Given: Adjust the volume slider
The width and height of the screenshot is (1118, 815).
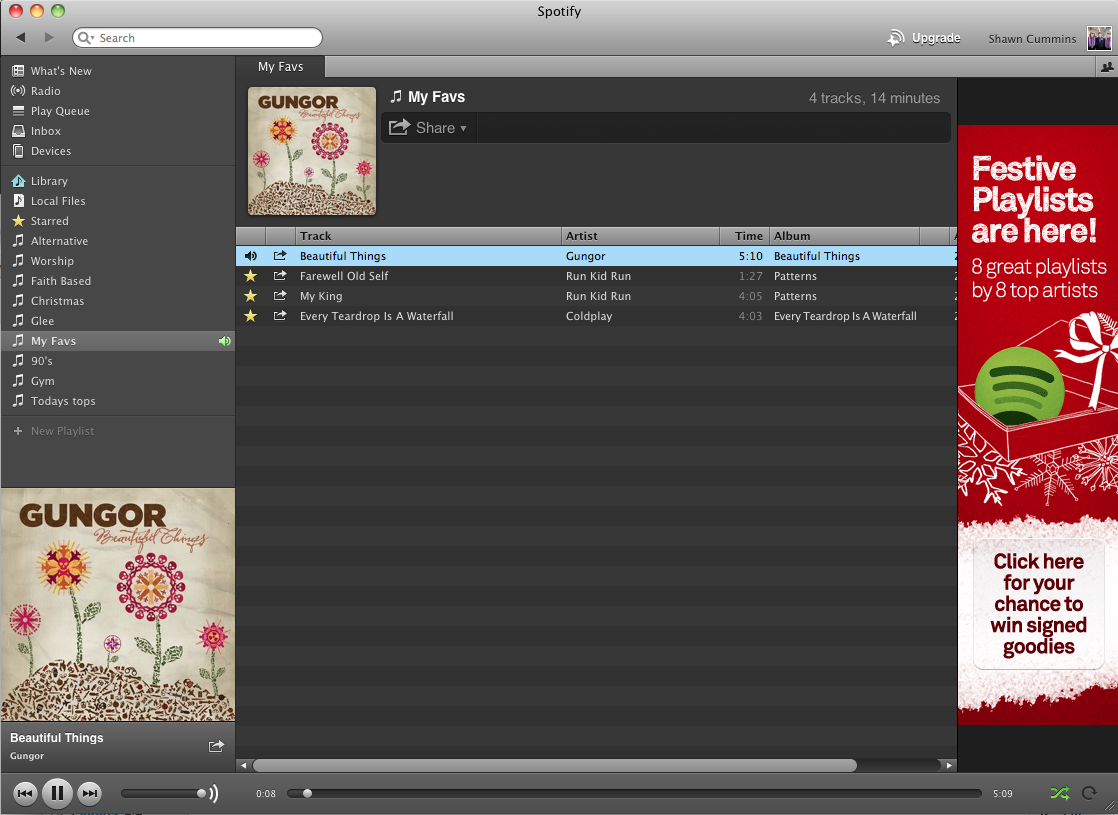Looking at the screenshot, I should pos(163,793).
